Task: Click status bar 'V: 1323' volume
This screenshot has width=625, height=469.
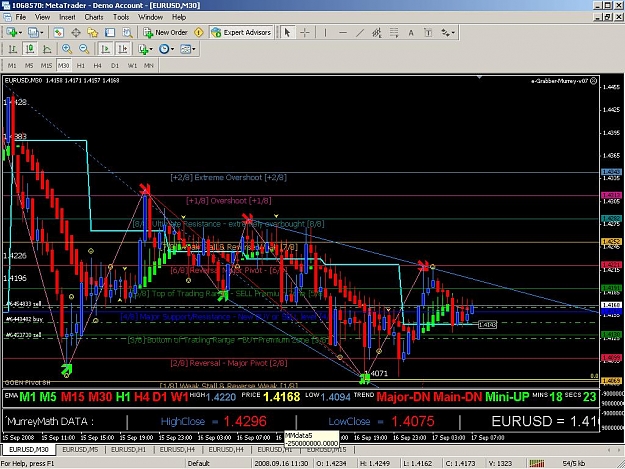Action: tap(501, 463)
